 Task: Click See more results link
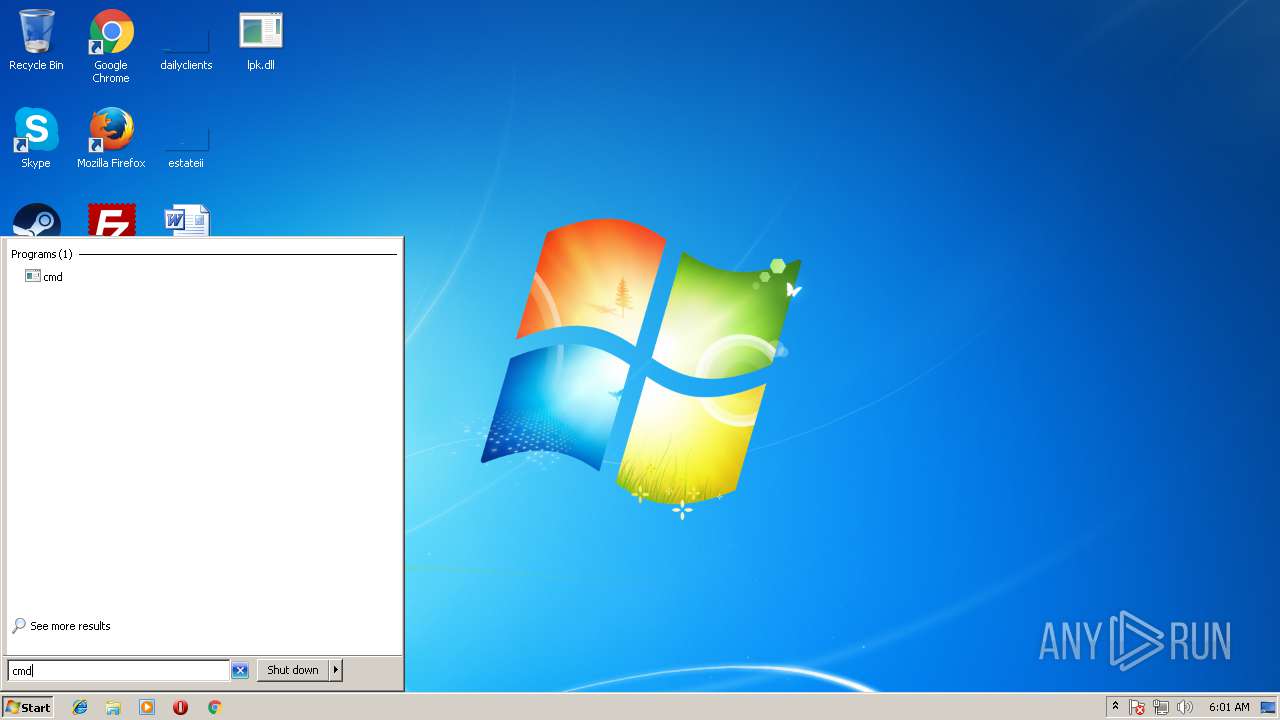coord(61,626)
